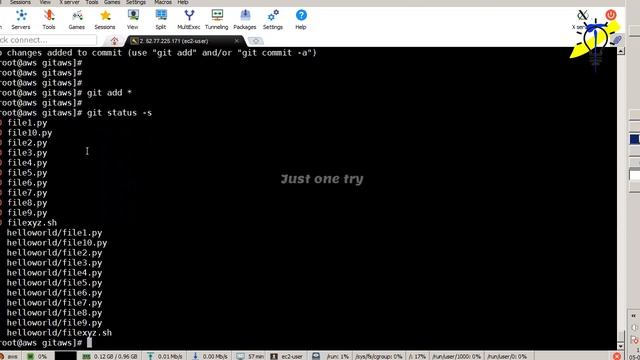The height and width of the screenshot is (360, 640).
Task: Click file10.py in the status output
Action: (x=30, y=133)
